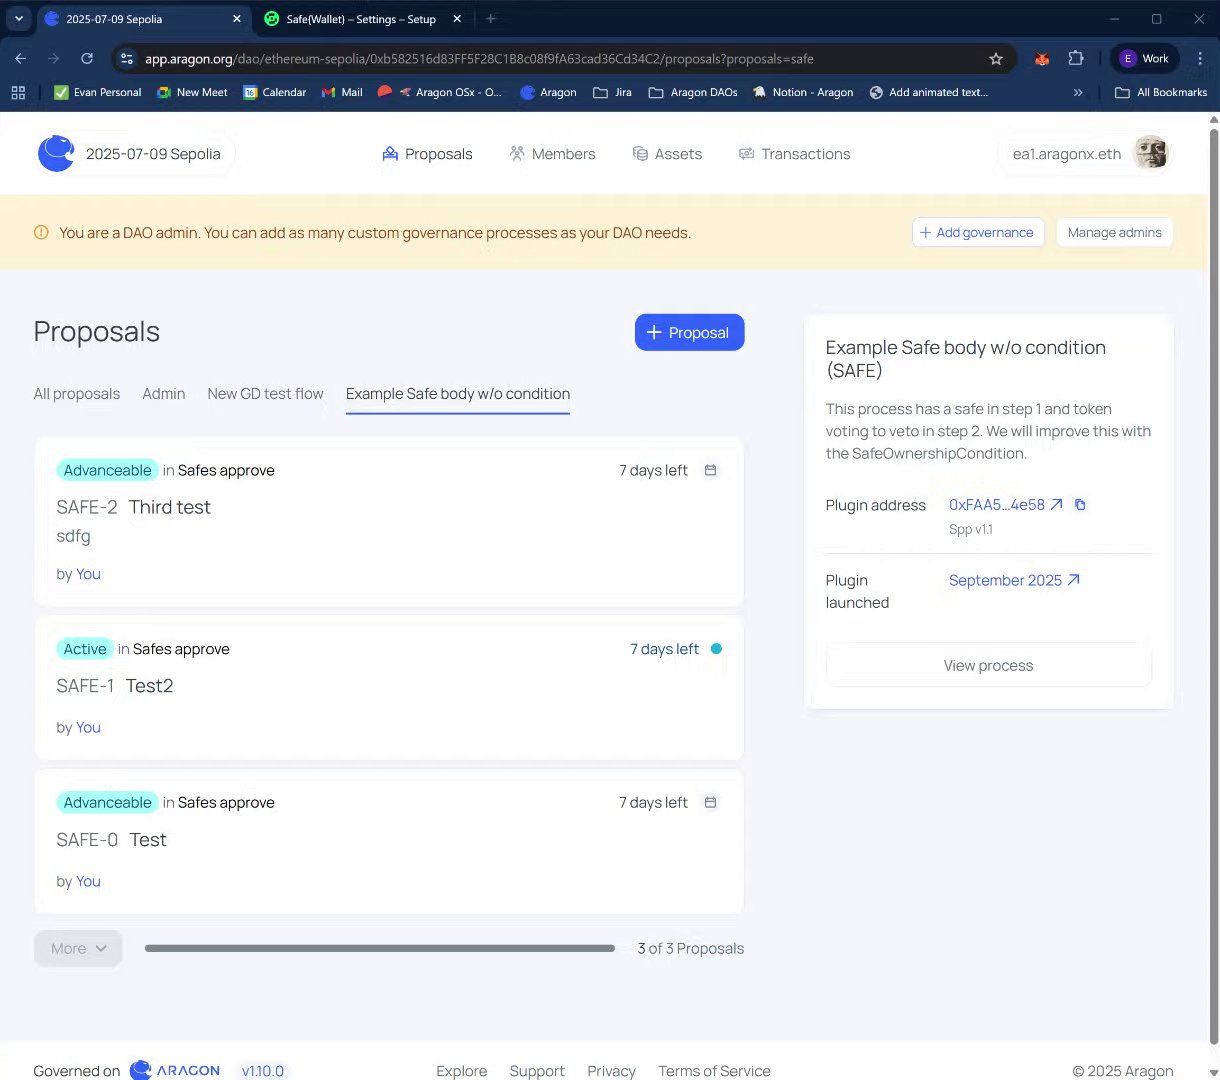
Task: Select the Admin tab
Action: pos(164,394)
